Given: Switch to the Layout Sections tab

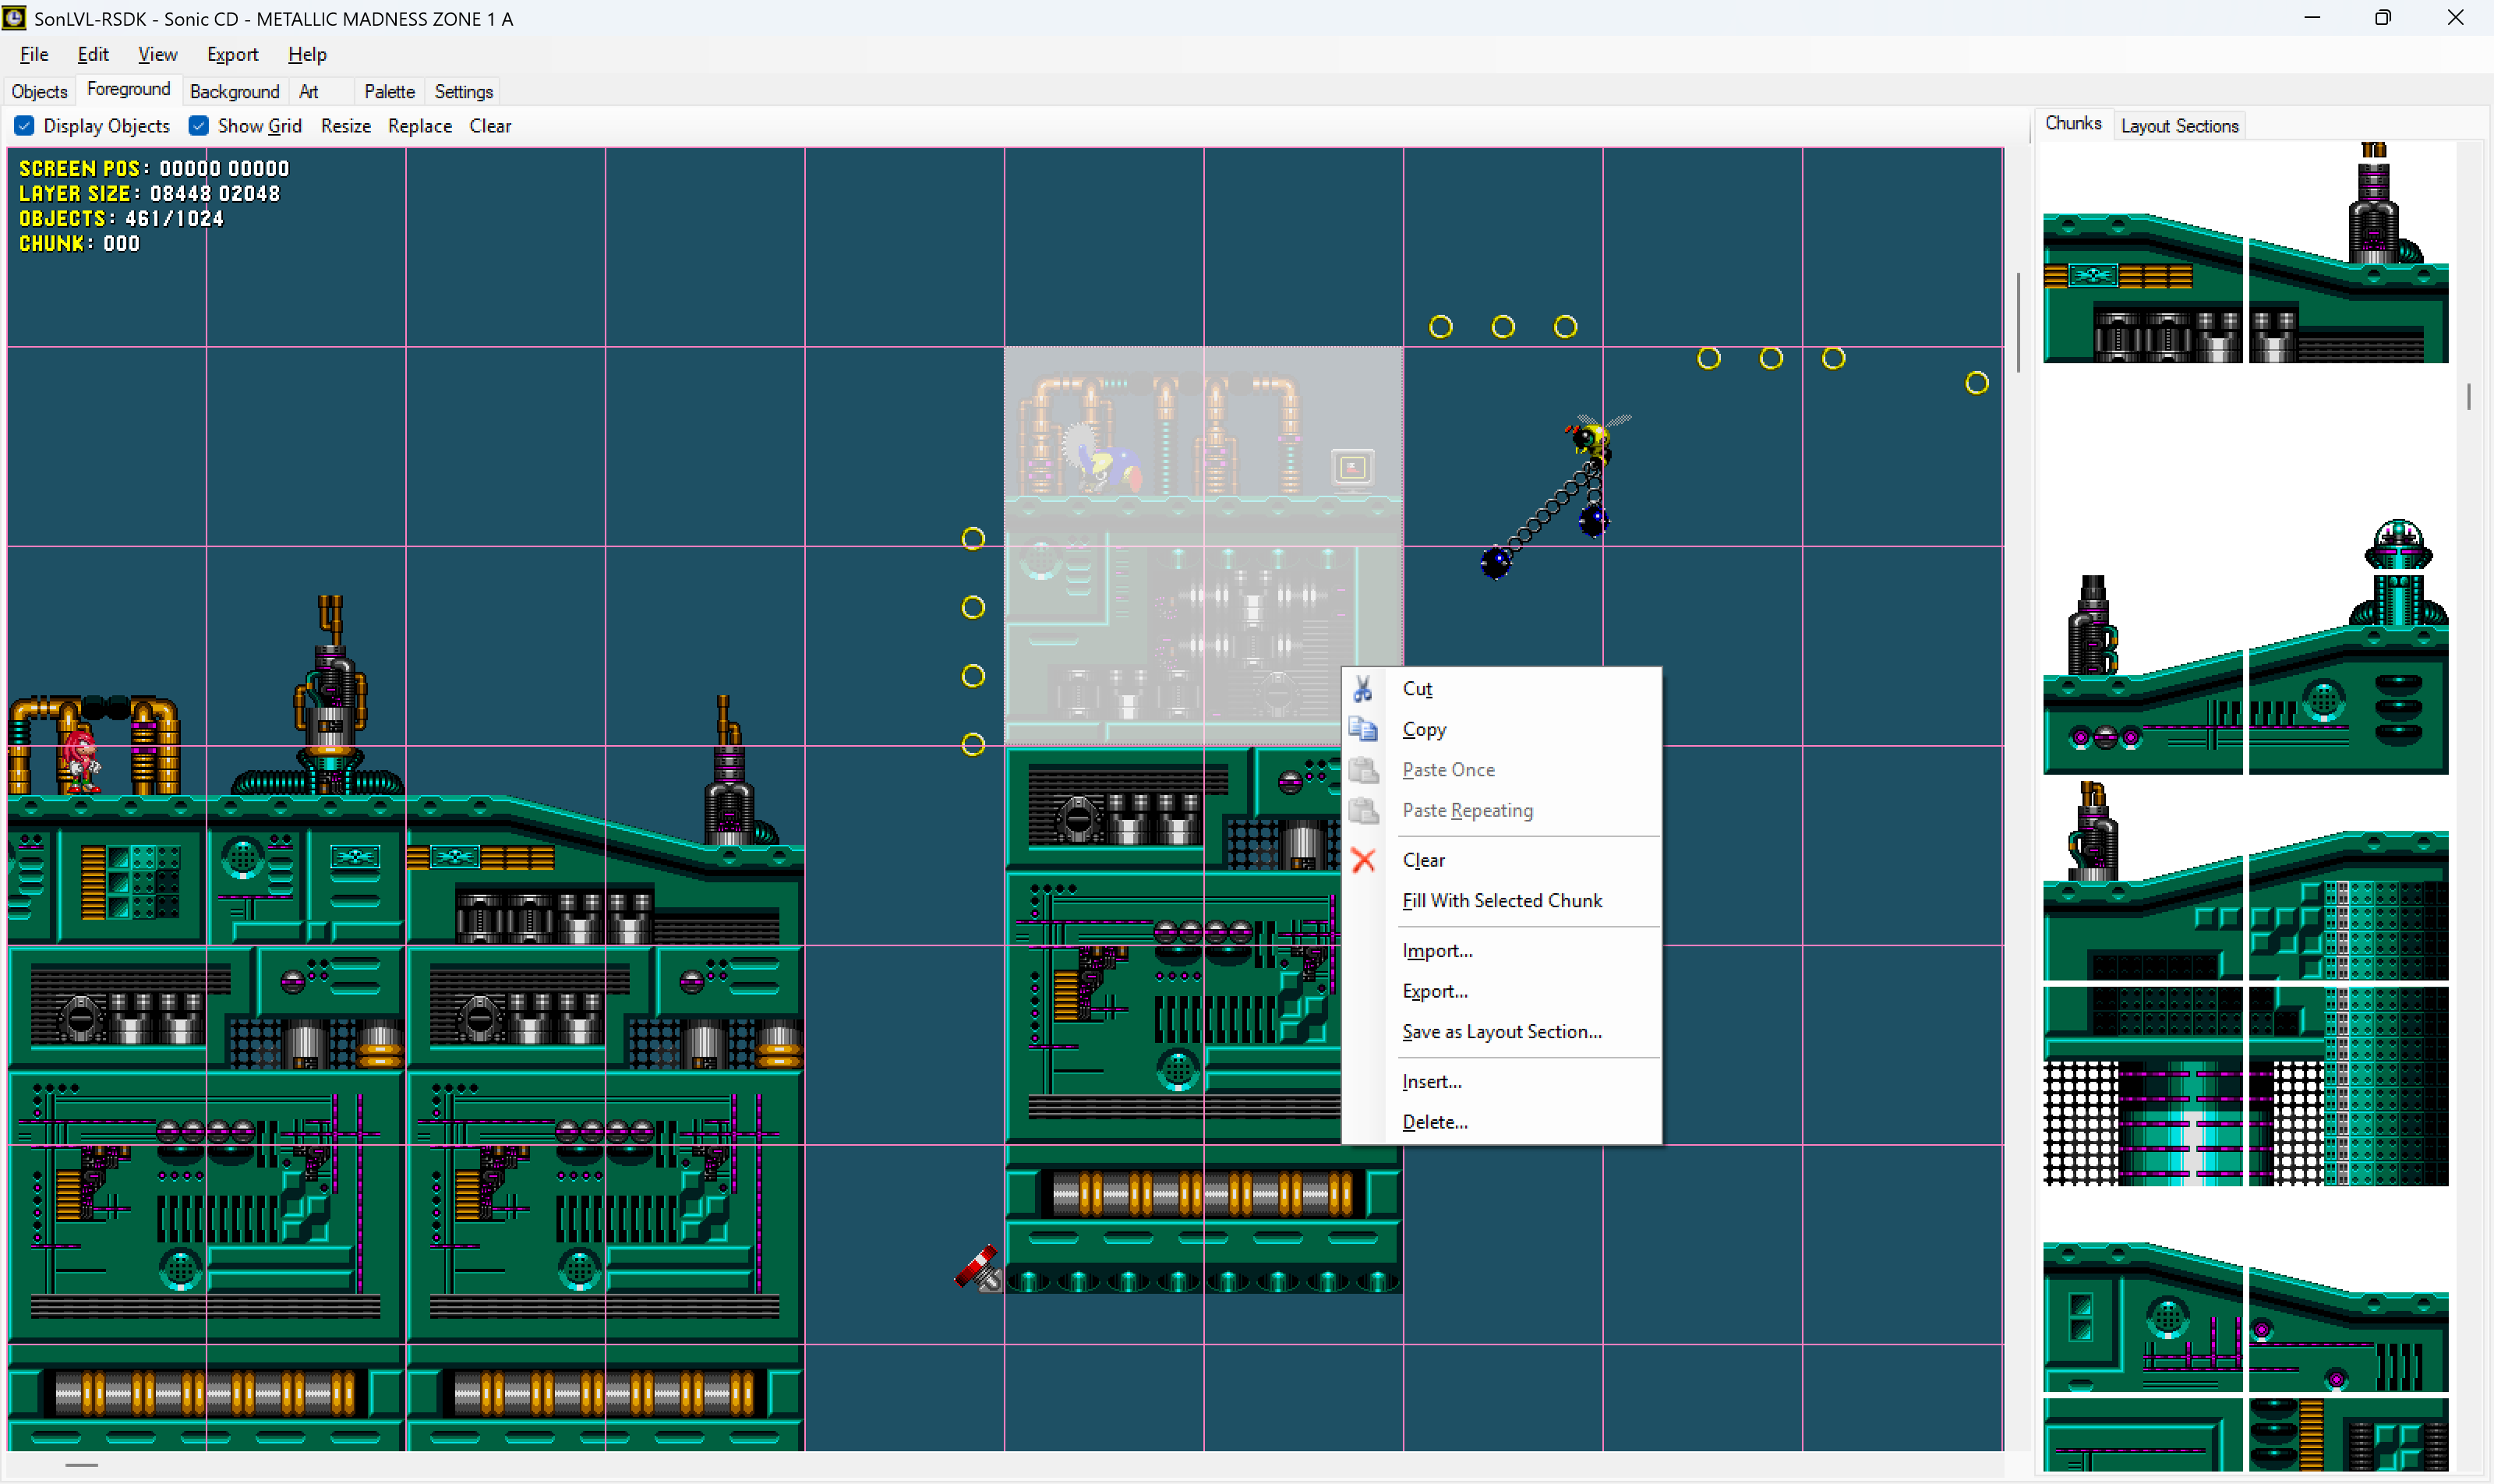Looking at the screenshot, I should tap(2178, 126).
